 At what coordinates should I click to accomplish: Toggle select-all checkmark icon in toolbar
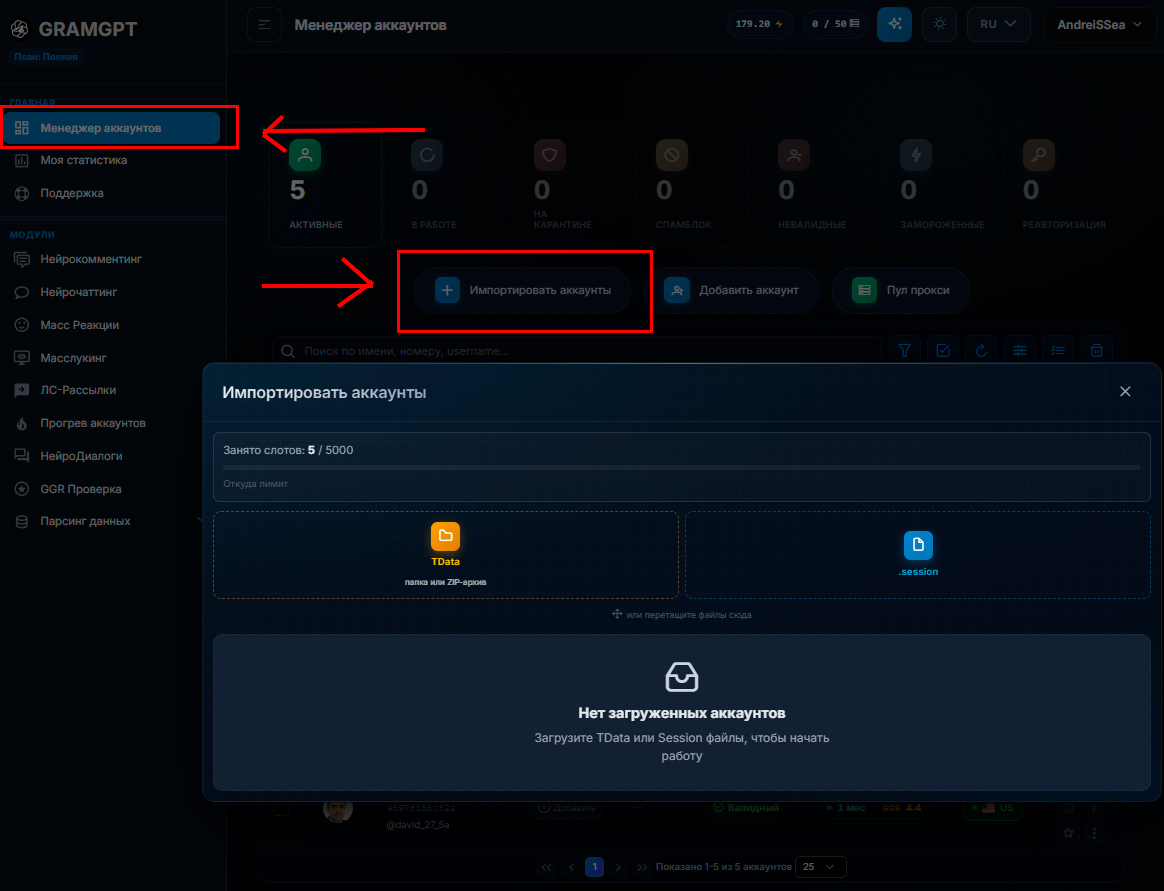(x=943, y=350)
